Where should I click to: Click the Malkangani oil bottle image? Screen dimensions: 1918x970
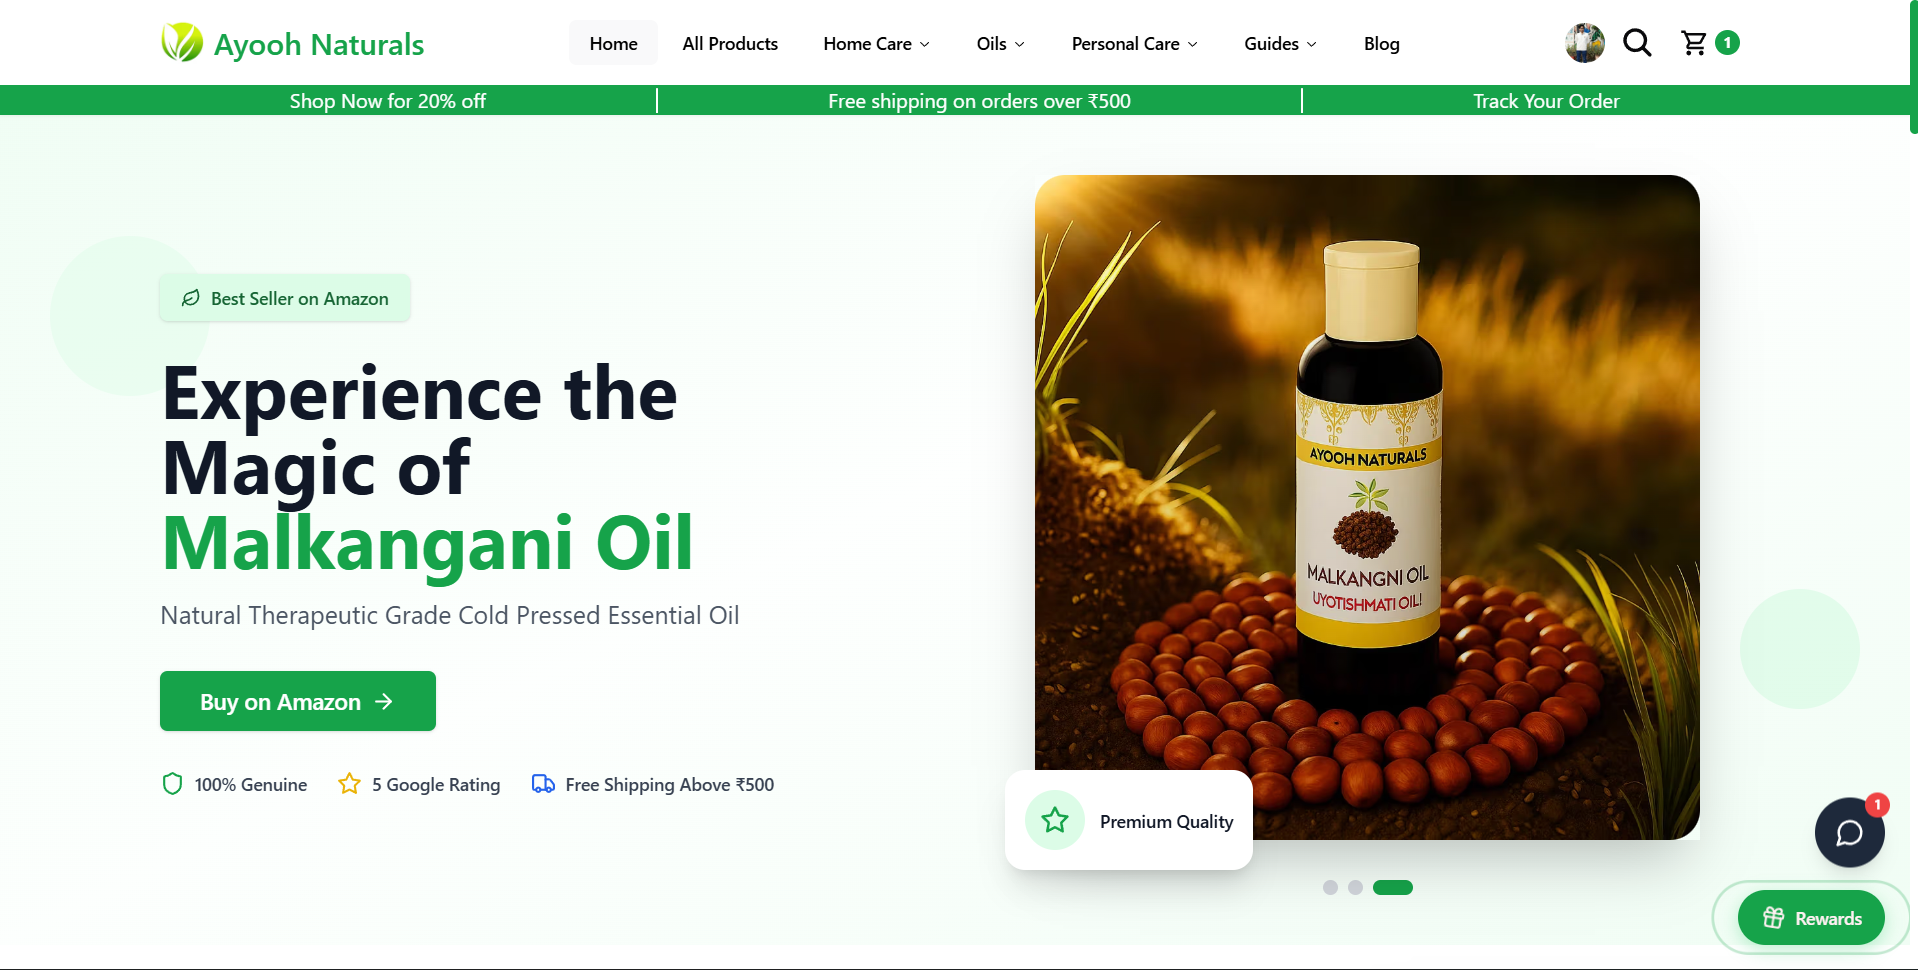coord(1367,507)
